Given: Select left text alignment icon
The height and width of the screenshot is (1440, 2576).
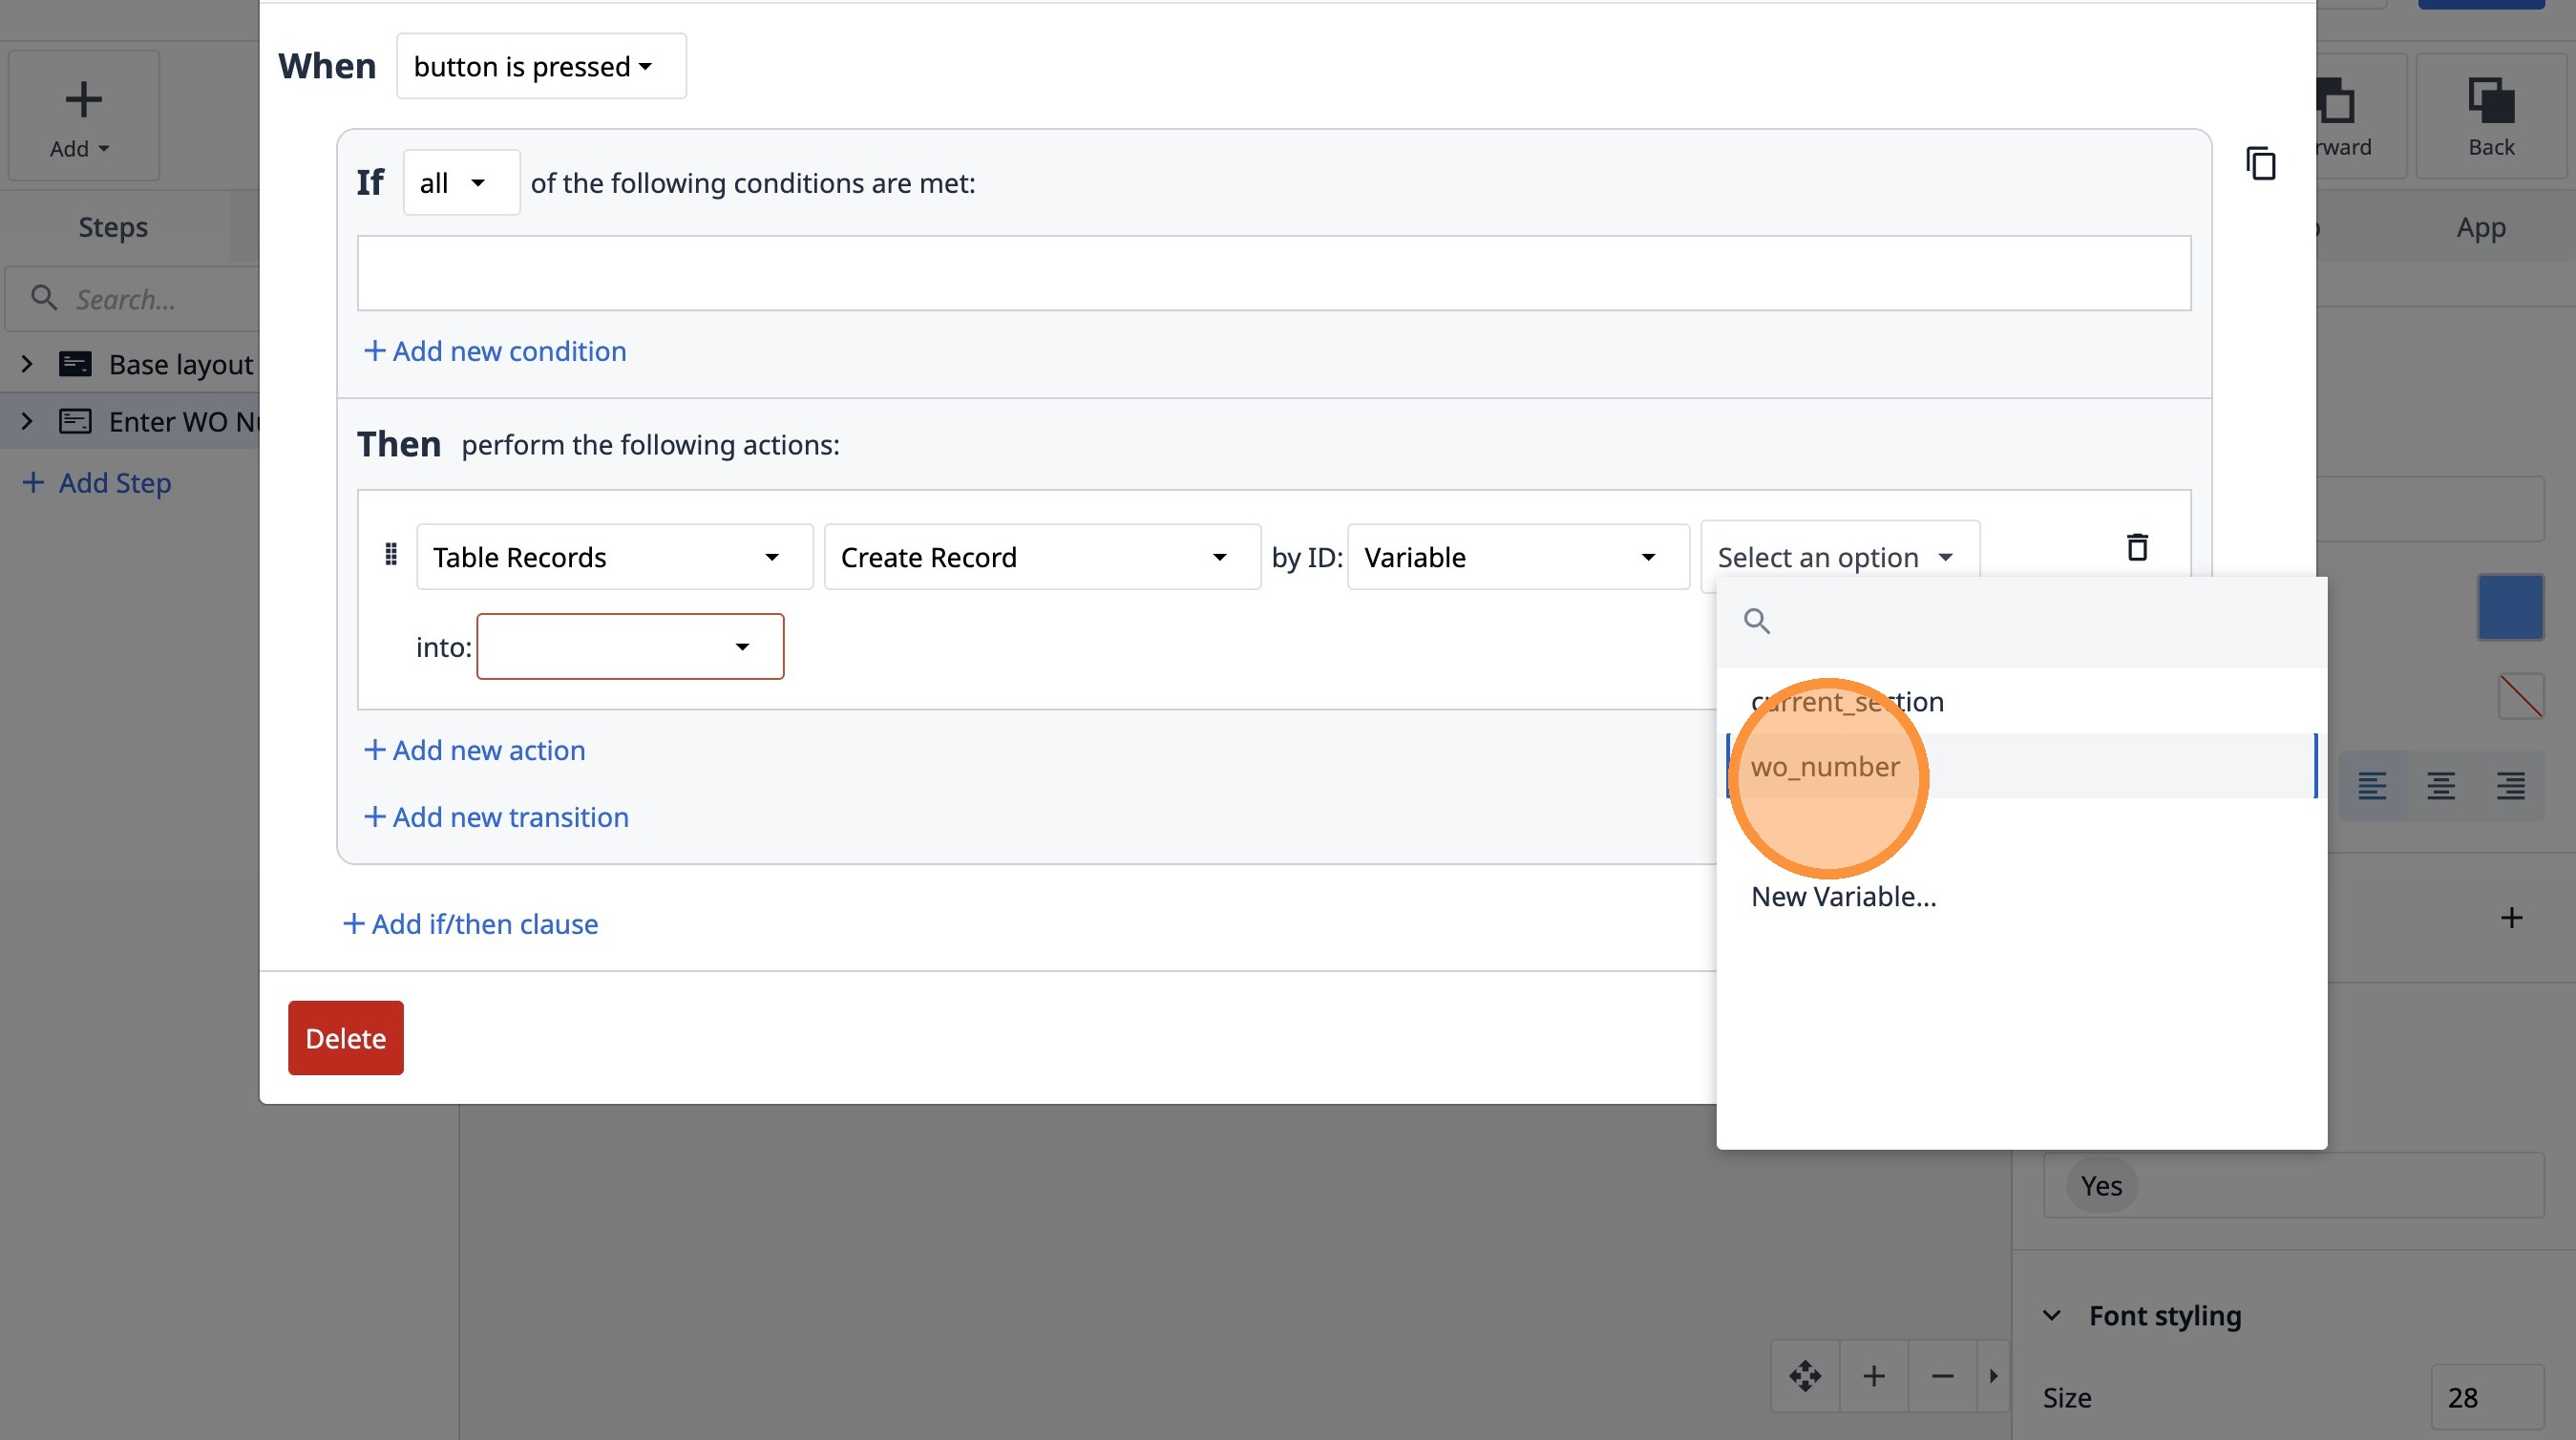Looking at the screenshot, I should [x=2372, y=786].
